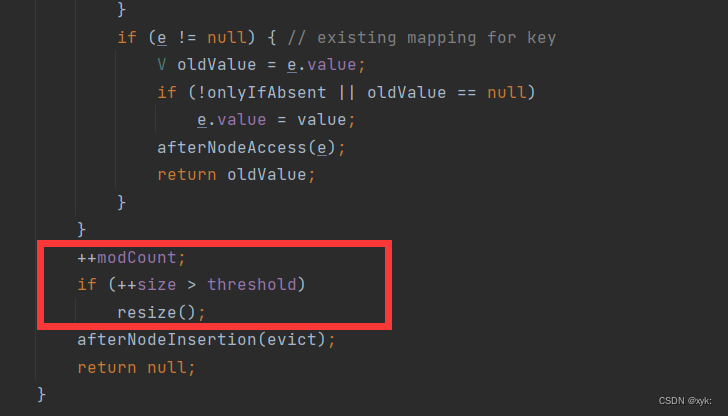Screen dimensions: 728x416
Task: Click the oldValue == null comparison
Action: 447,92
